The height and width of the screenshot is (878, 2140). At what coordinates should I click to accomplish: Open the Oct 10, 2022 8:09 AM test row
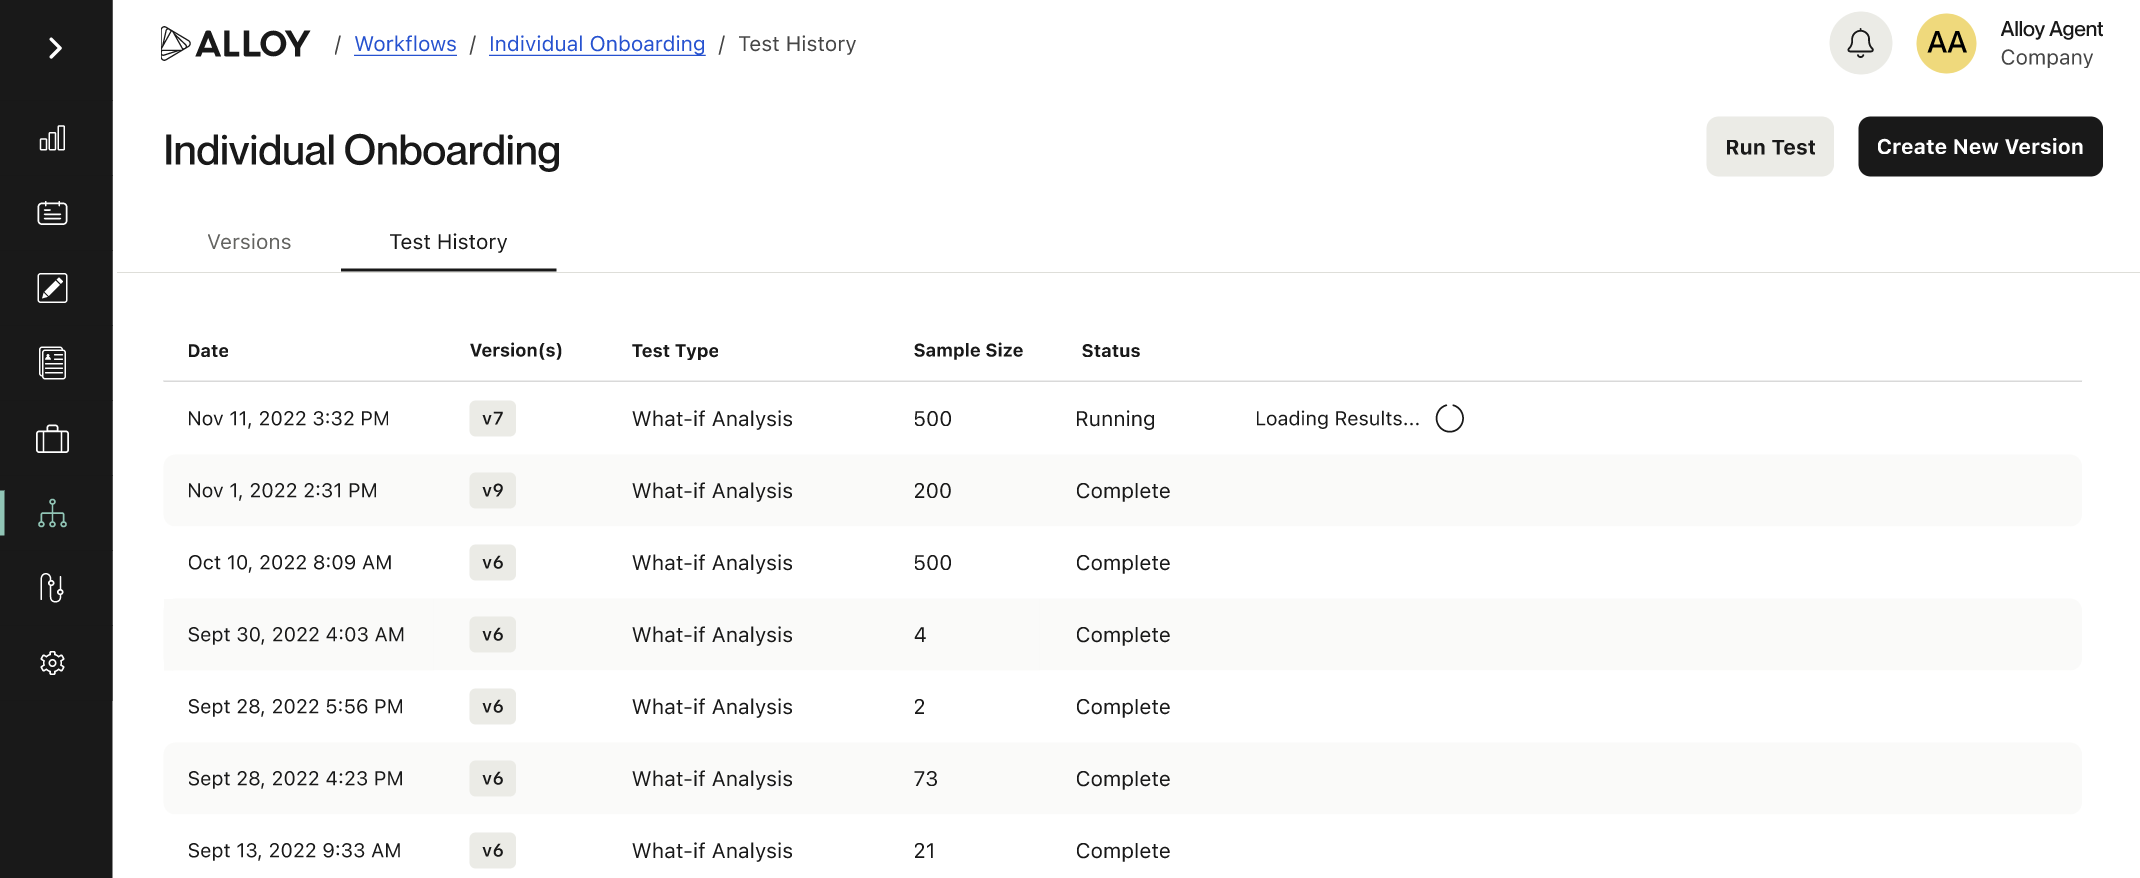point(1122,563)
